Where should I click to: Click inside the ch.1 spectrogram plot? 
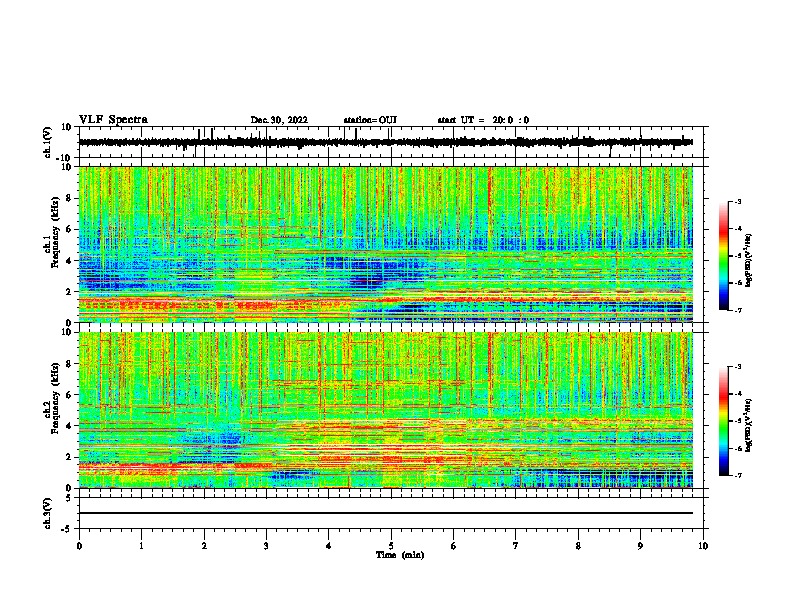385,244
